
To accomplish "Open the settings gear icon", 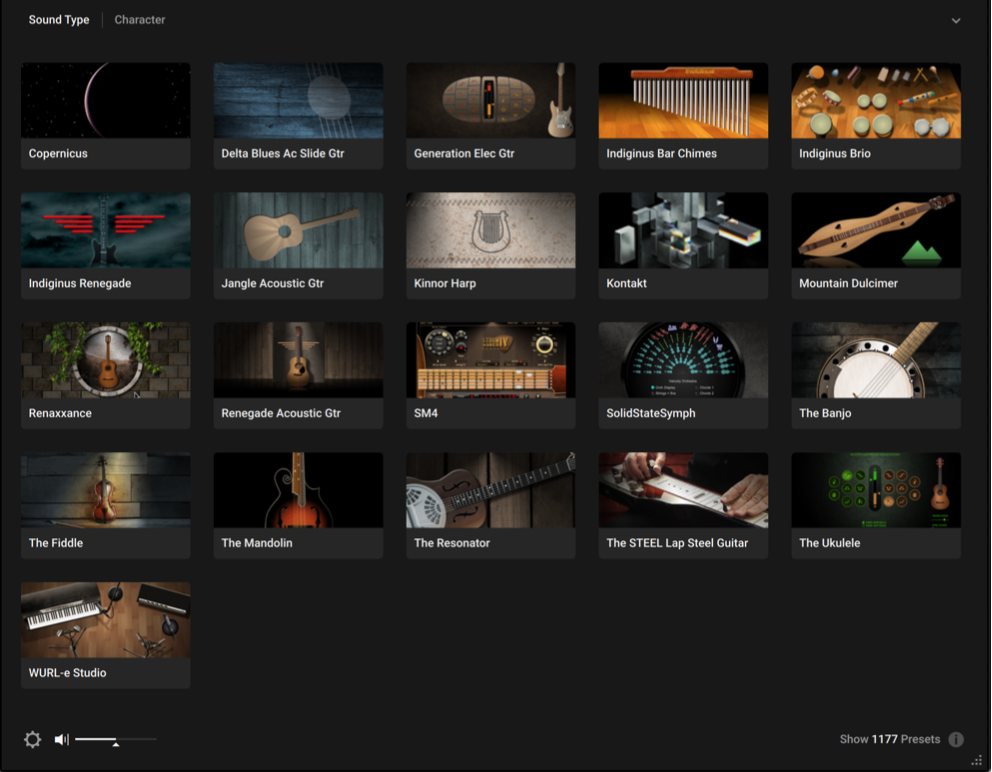I will pyautogui.click(x=32, y=739).
